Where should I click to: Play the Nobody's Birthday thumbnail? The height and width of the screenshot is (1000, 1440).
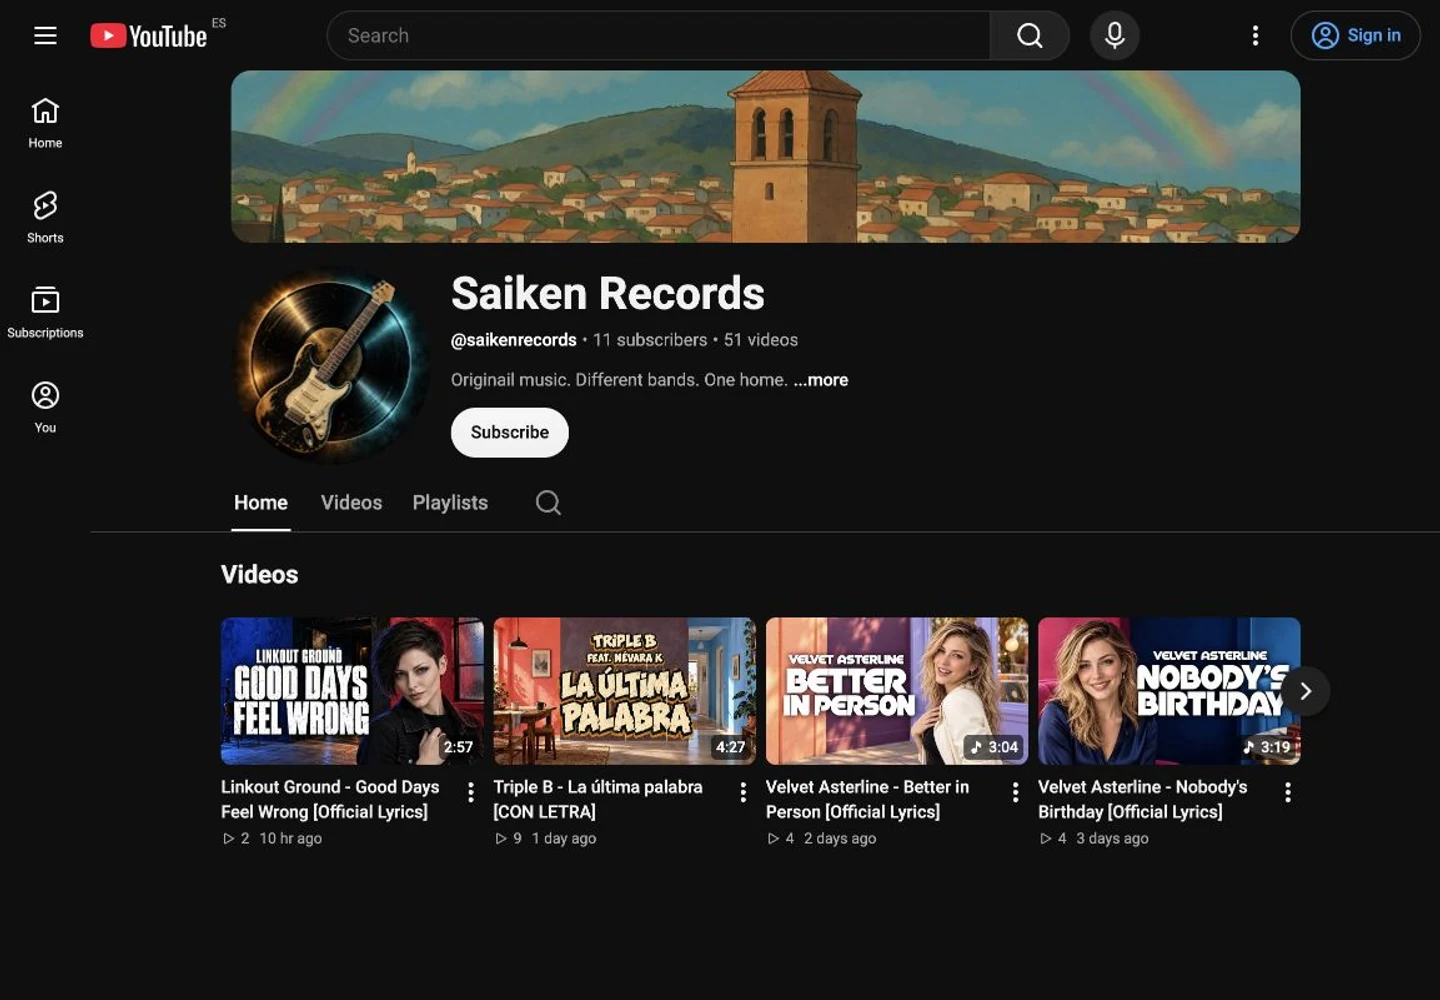[x=1169, y=691]
